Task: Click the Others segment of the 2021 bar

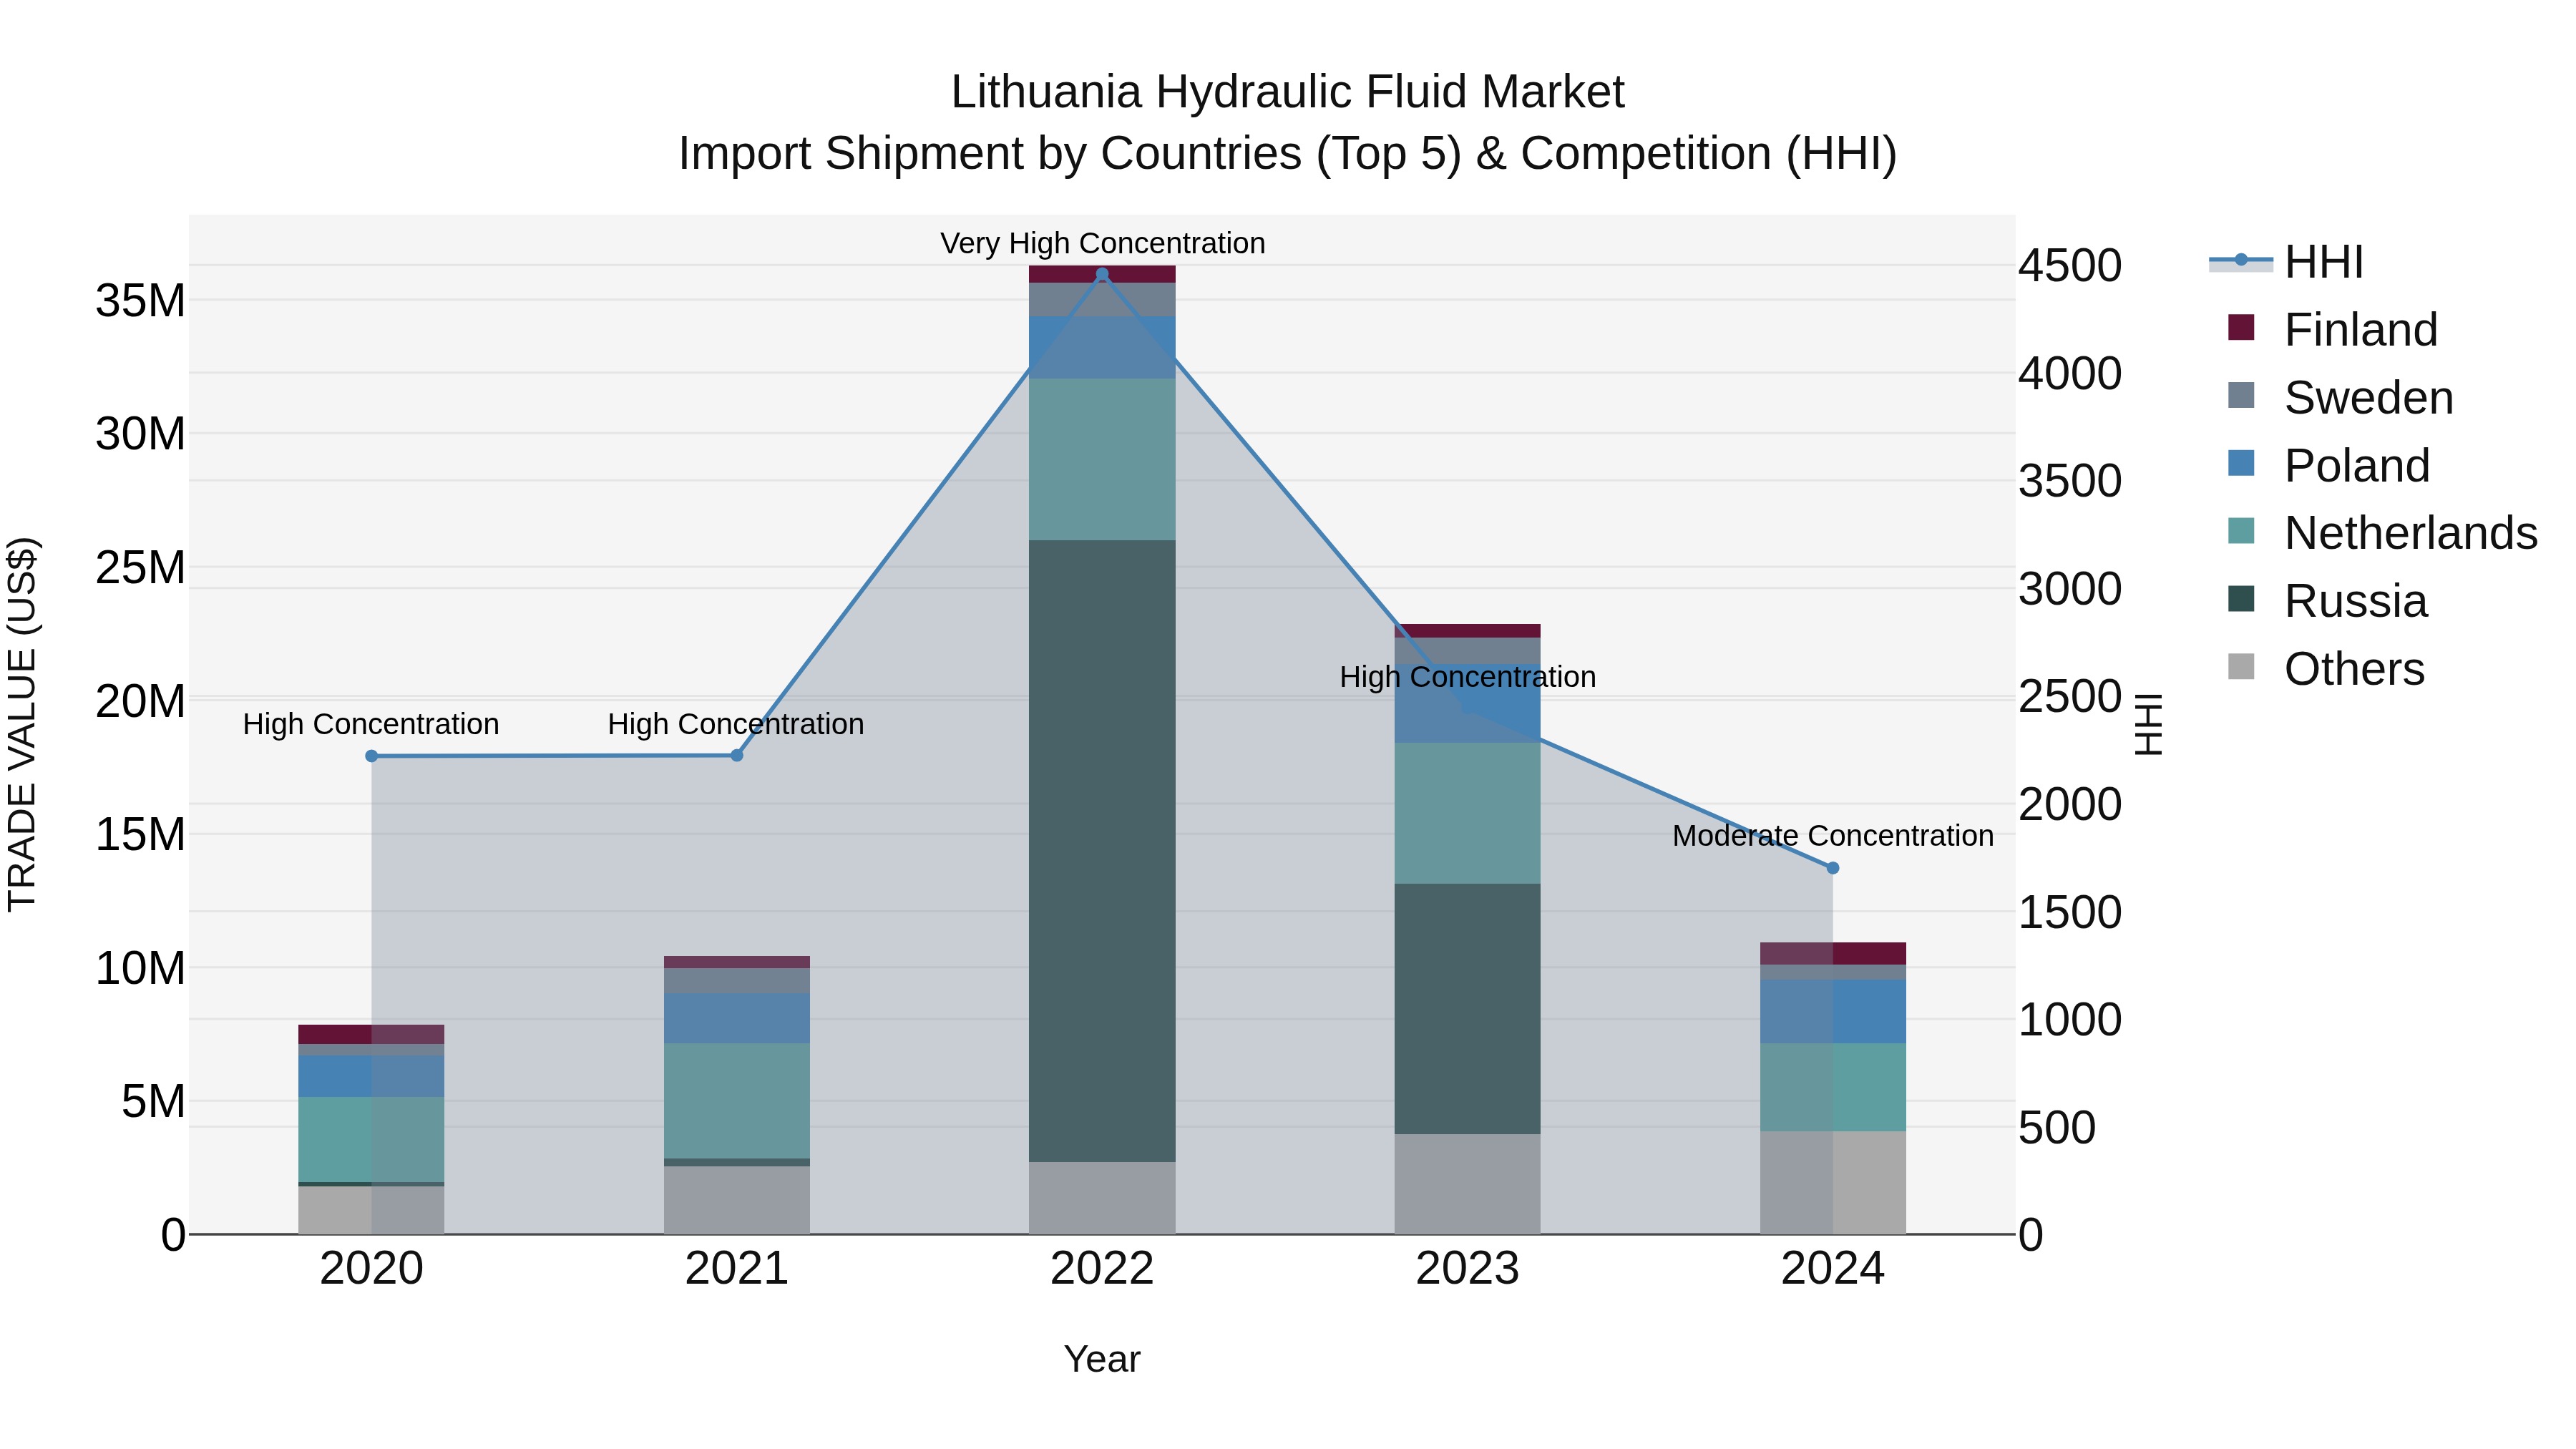Action: [737, 1200]
